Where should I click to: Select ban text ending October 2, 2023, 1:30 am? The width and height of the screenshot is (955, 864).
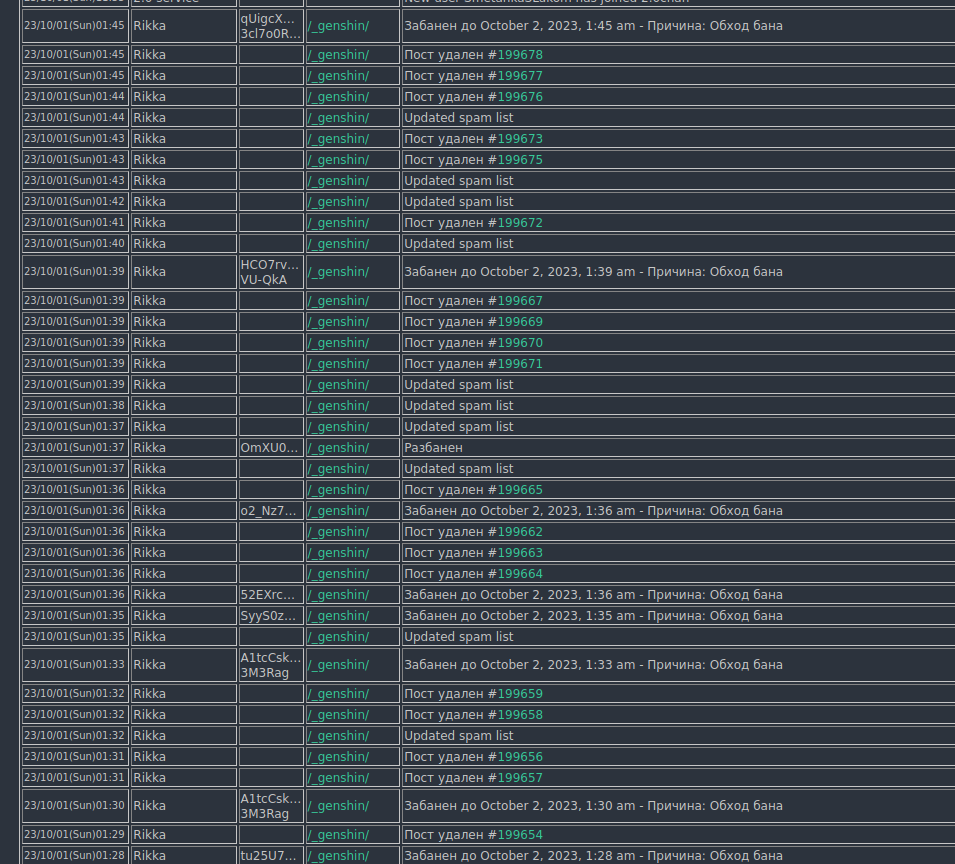pyautogui.click(x=593, y=806)
